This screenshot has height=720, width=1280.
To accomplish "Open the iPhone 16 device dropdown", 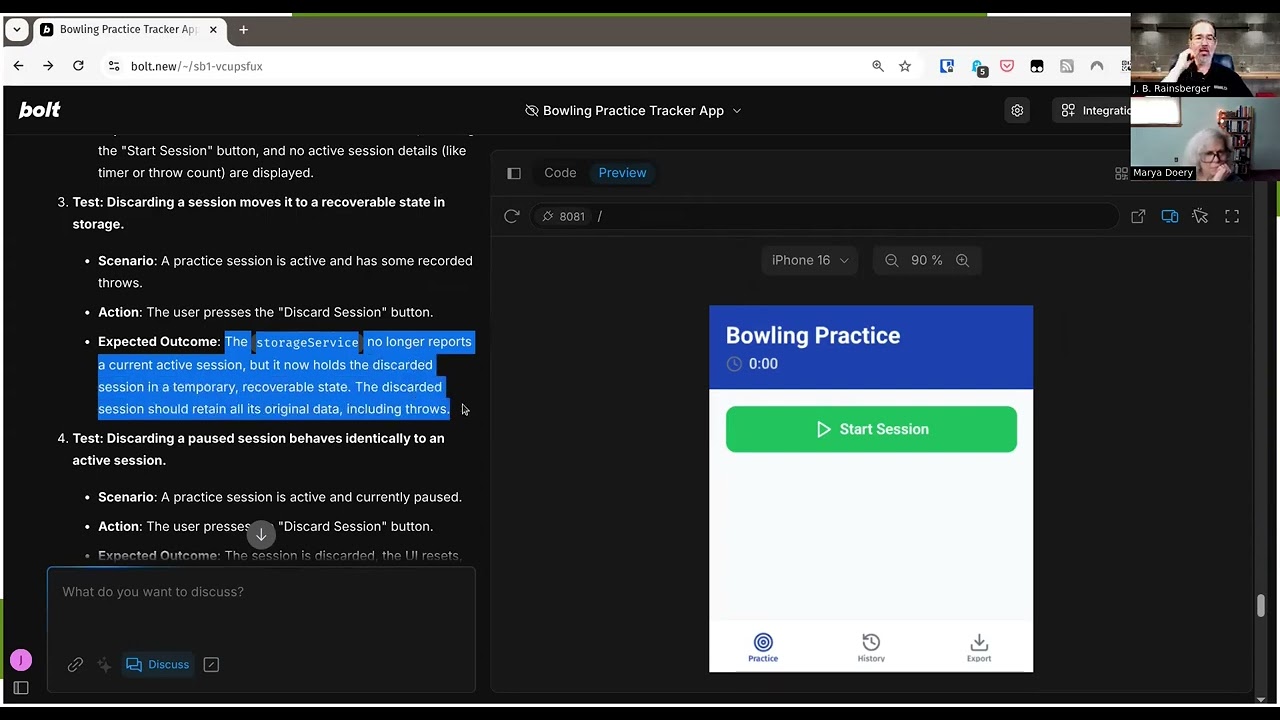I will 810,260.
